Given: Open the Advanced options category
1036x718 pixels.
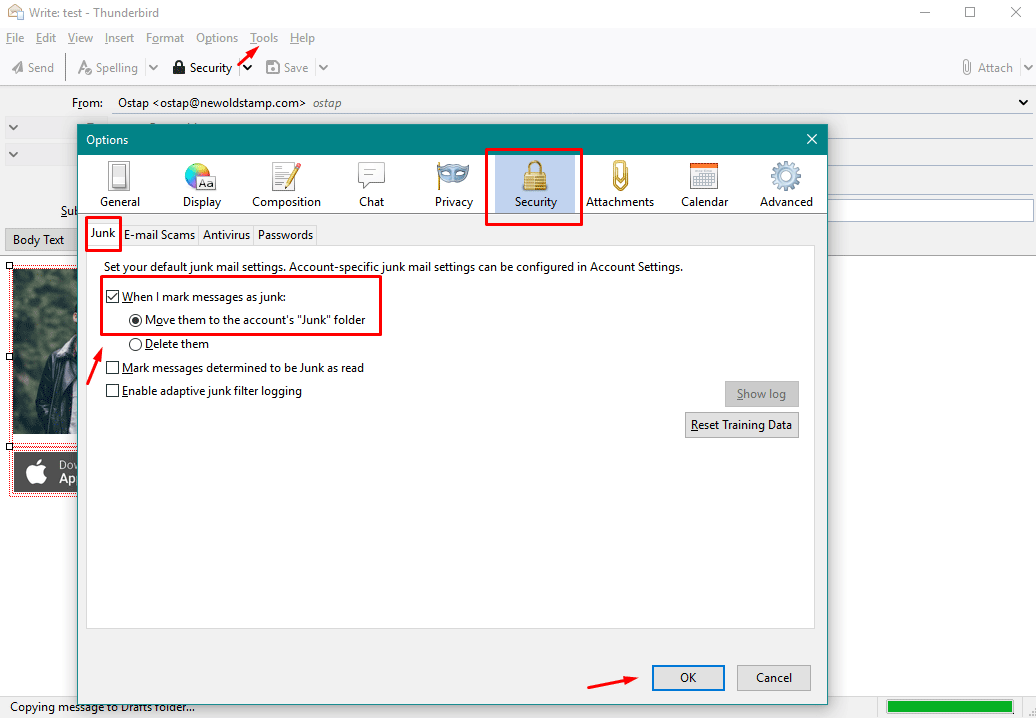Looking at the screenshot, I should click(786, 184).
